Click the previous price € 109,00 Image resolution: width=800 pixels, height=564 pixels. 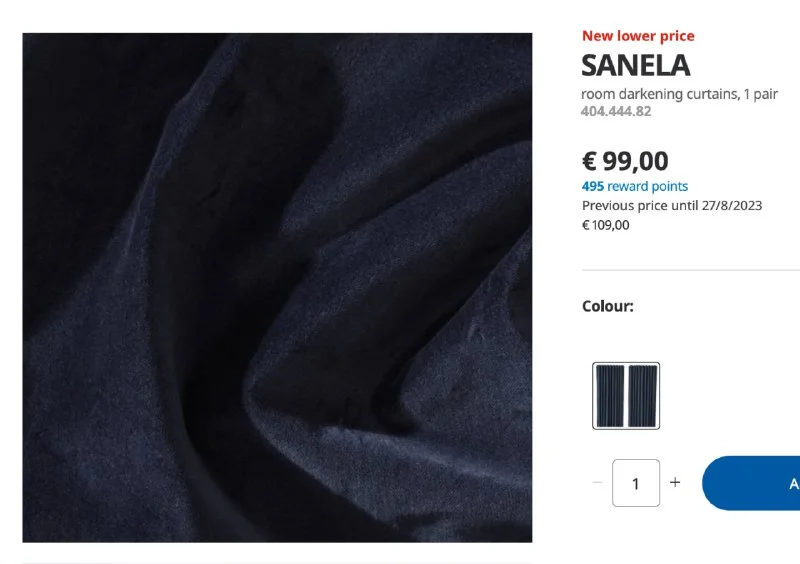point(606,225)
